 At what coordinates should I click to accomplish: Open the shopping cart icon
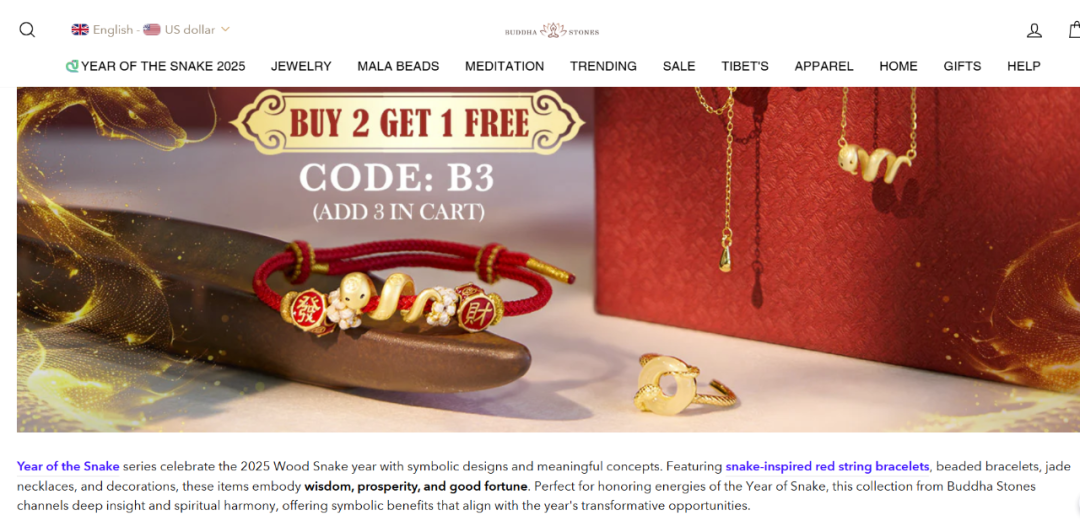(x=1074, y=30)
